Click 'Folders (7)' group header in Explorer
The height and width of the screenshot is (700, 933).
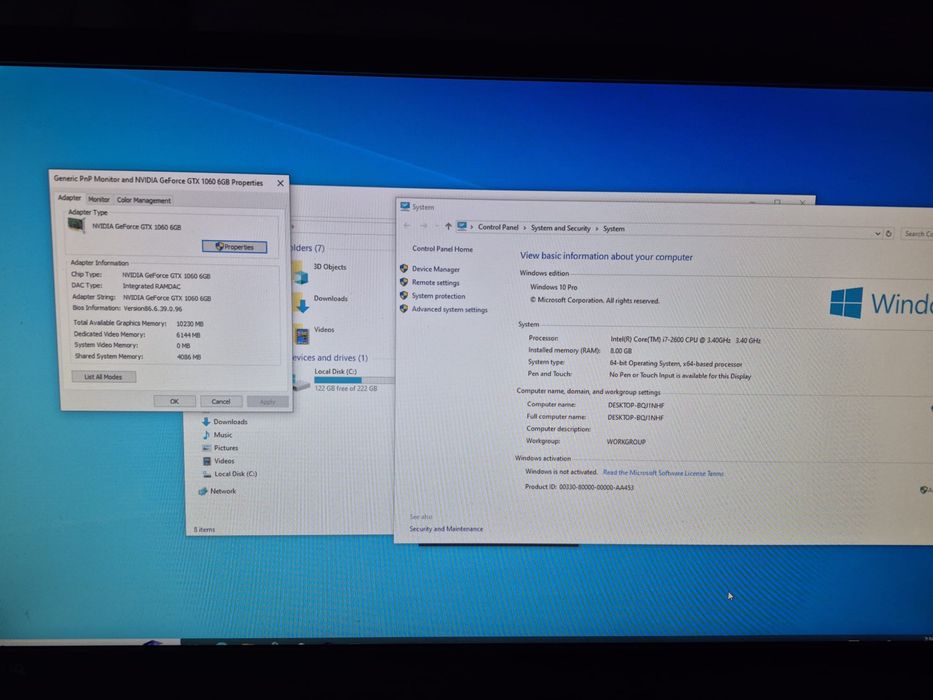308,248
